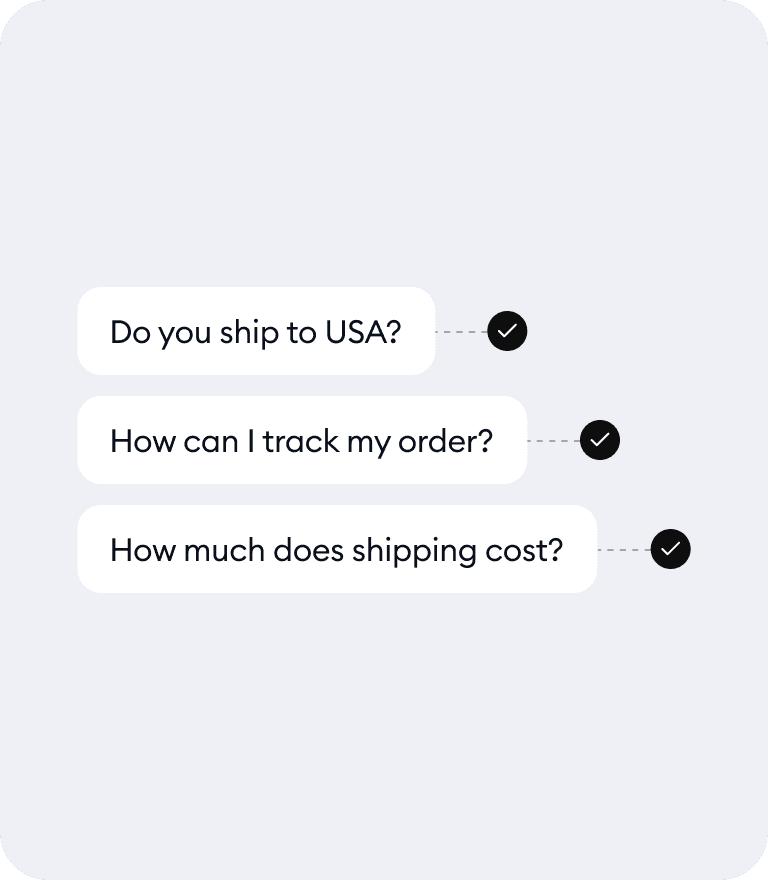Click the checkmark beside "Do you ship to USA?"
This screenshot has height=880, width=768.
coord(507,331)
